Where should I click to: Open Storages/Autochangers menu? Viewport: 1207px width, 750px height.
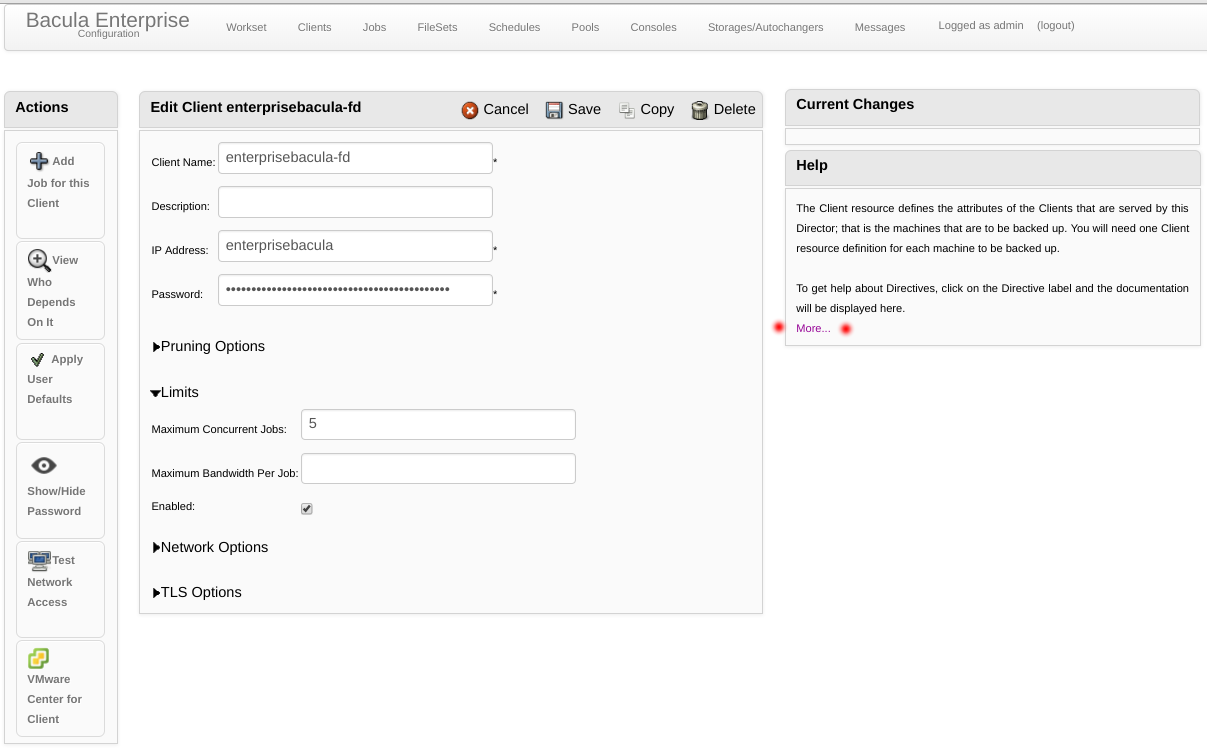(766, 27)
